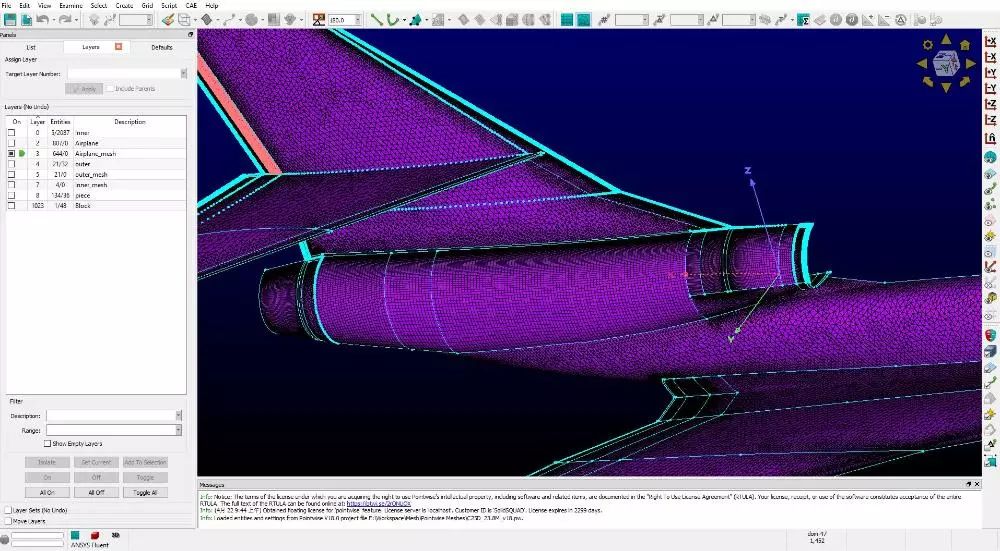The image size is (1000, 551).
Task: Click the paintbrush icon in top toolbar
Action: point(170,19)
